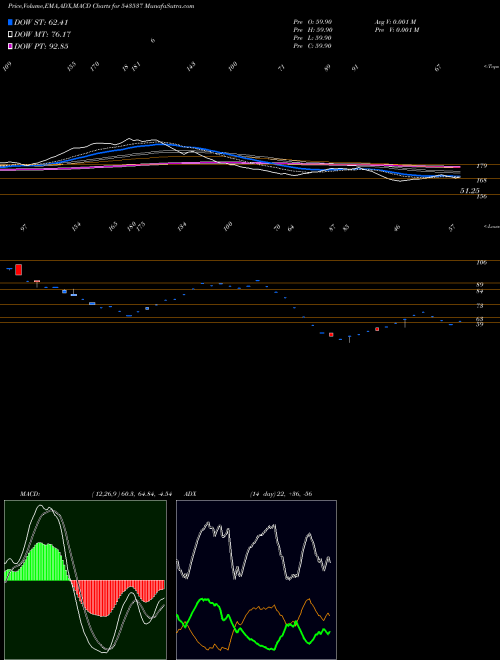Click the 'Pre L: 59.90' value
The height and width of the screenshot is (660, 500).
313,38
